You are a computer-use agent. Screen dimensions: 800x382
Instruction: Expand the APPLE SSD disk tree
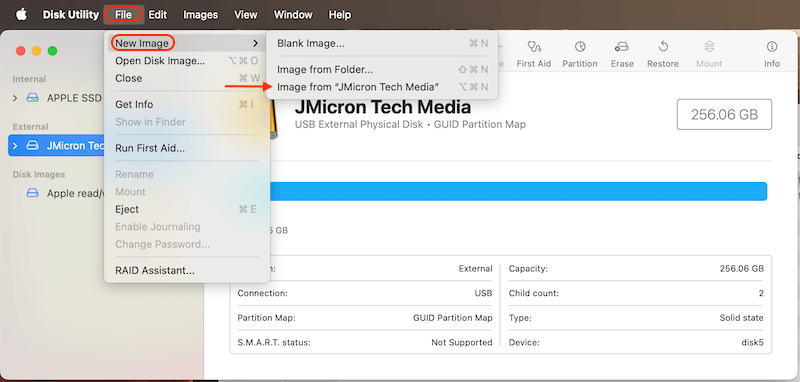tap(15, 98)
